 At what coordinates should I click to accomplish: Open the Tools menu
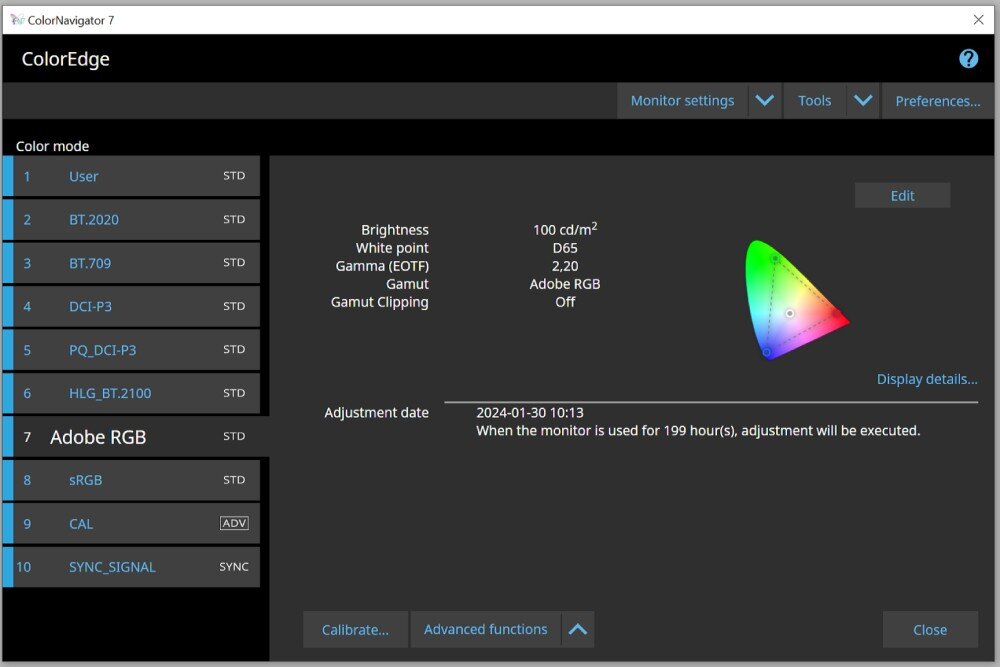814,101
